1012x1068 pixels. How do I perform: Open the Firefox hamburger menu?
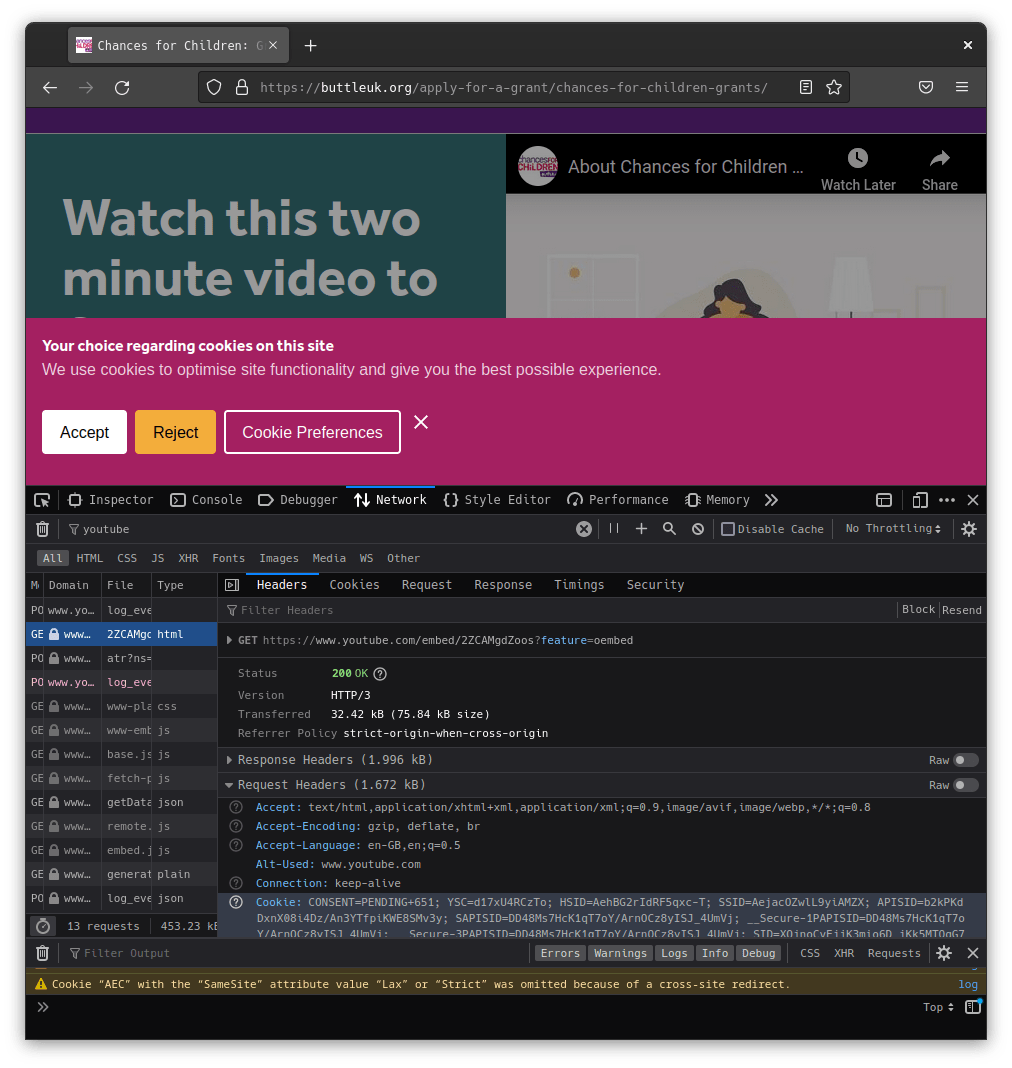[x=962, y=87]
